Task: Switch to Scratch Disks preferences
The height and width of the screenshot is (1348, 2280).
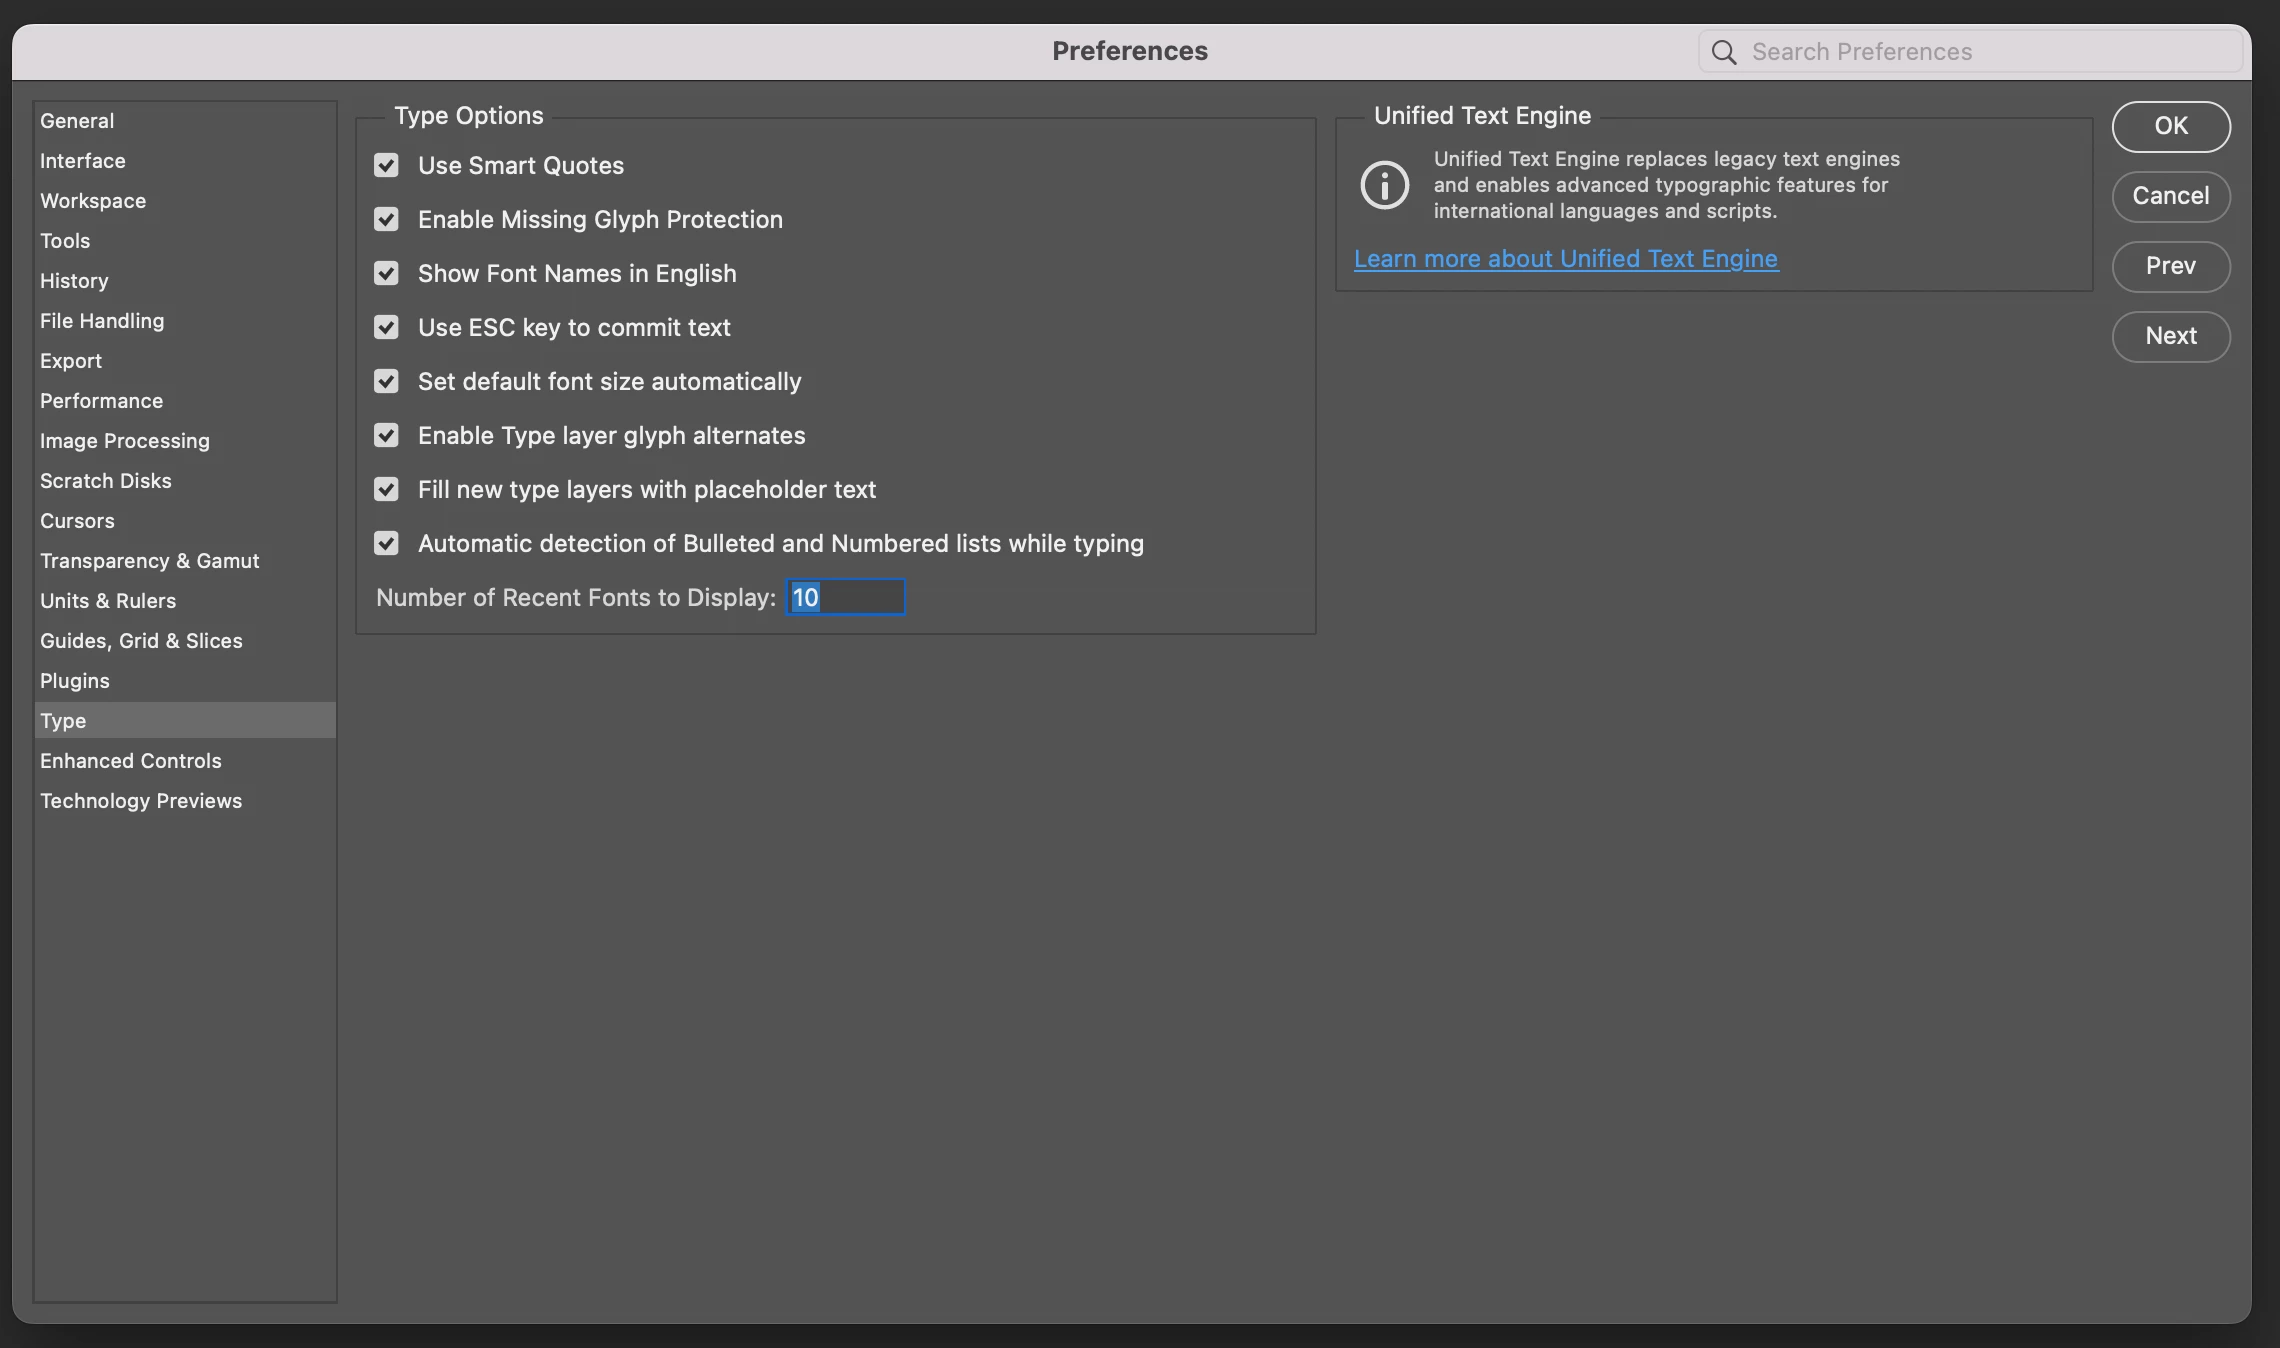Action: 105,481
